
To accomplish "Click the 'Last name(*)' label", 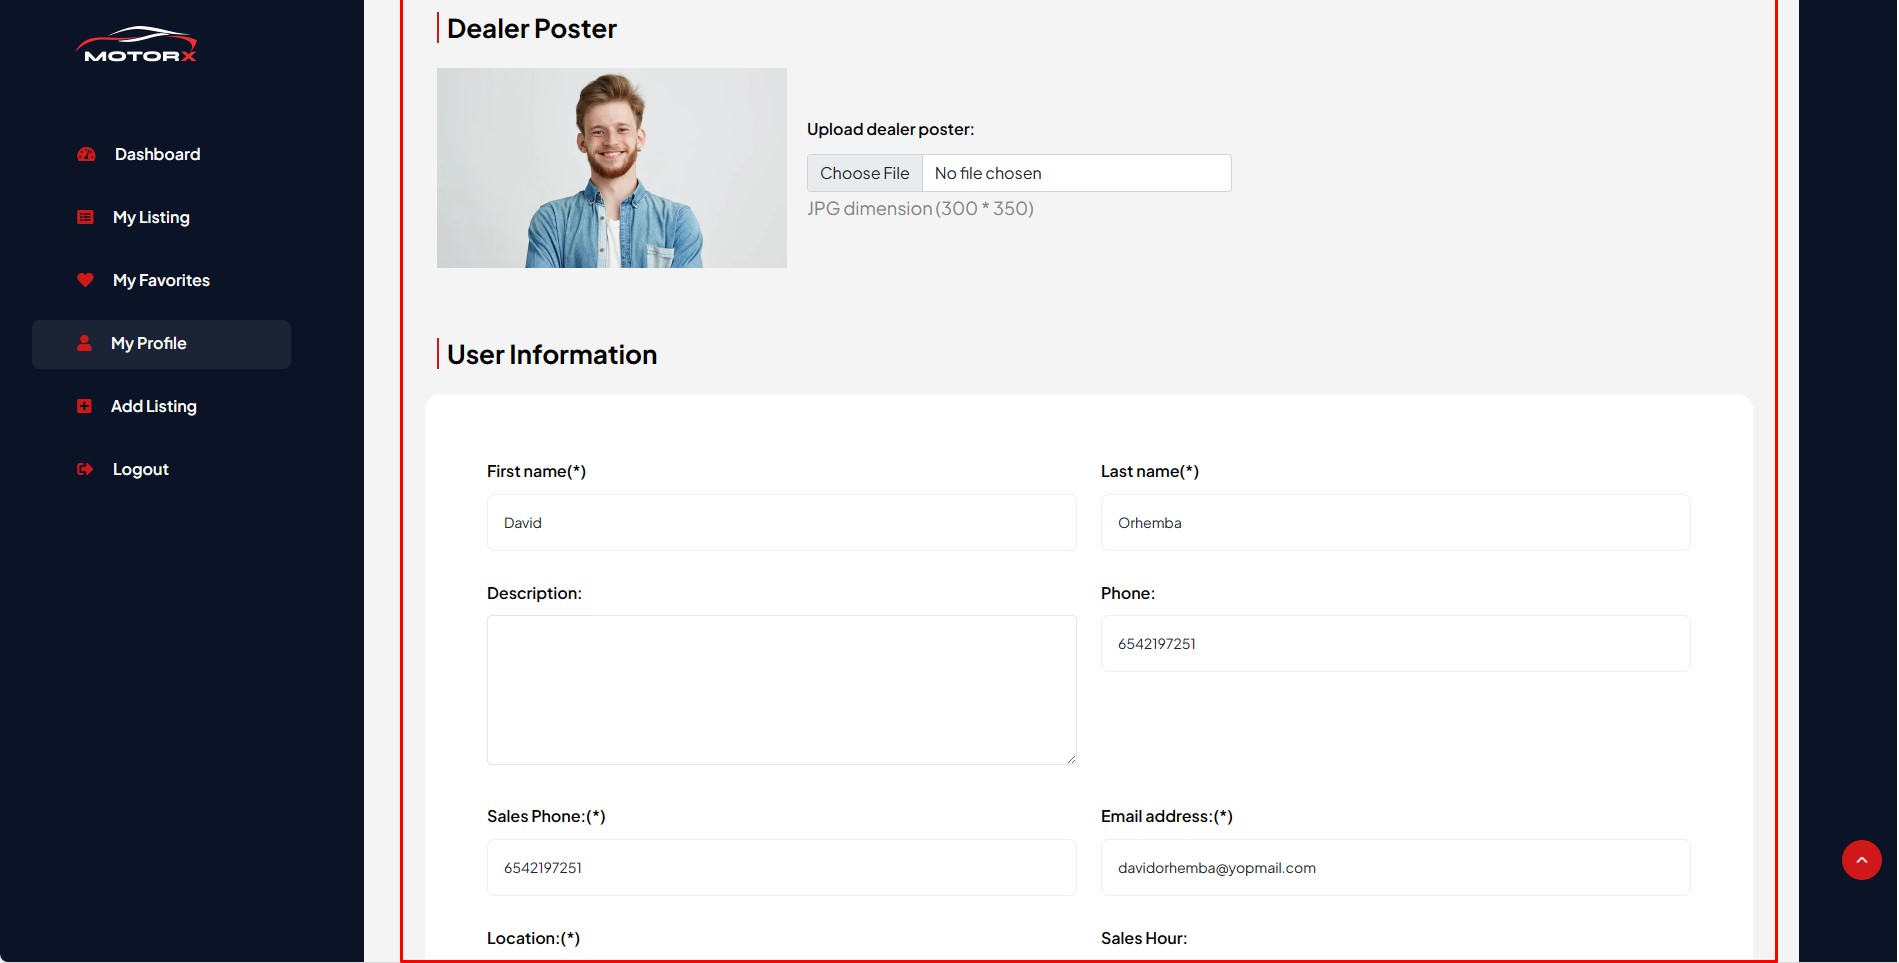I will pos(1150,471).
